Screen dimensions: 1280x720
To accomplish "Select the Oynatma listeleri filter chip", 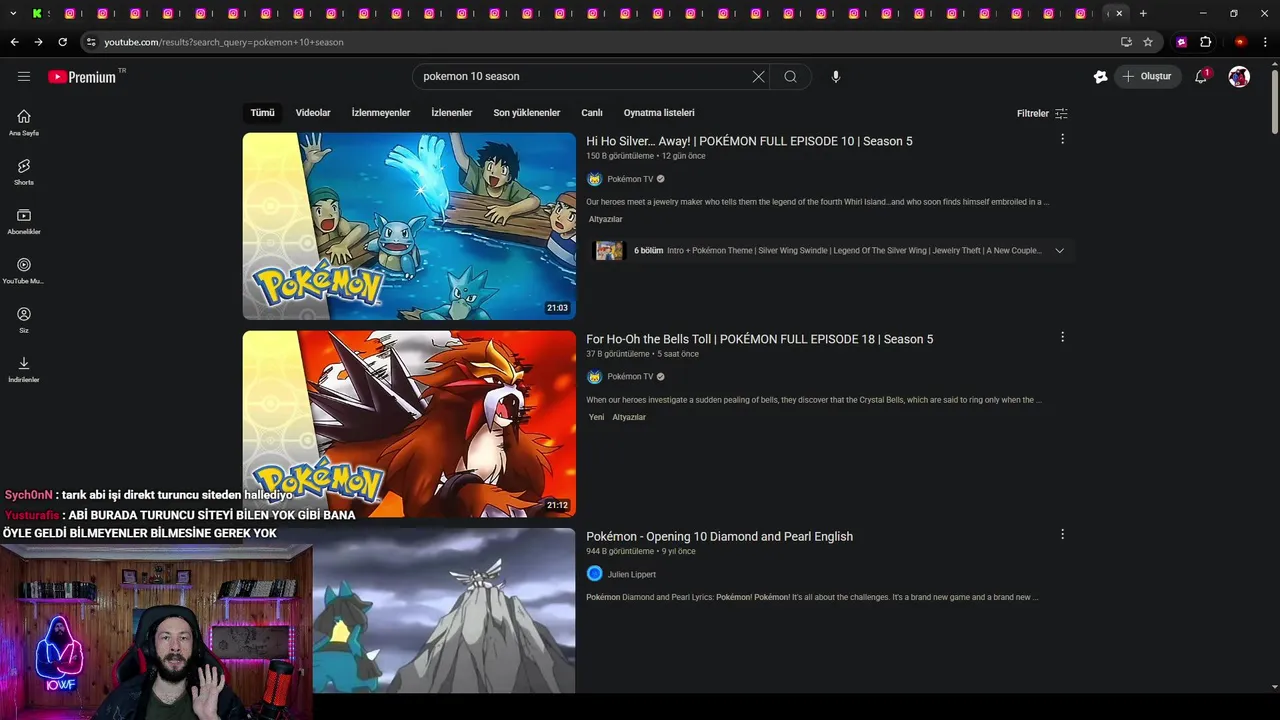I will (659, 113).
